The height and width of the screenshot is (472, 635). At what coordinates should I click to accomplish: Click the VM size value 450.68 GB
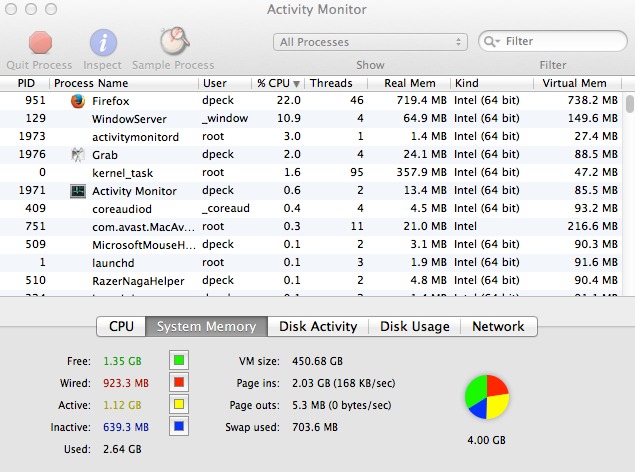click(x=318, y=361)
